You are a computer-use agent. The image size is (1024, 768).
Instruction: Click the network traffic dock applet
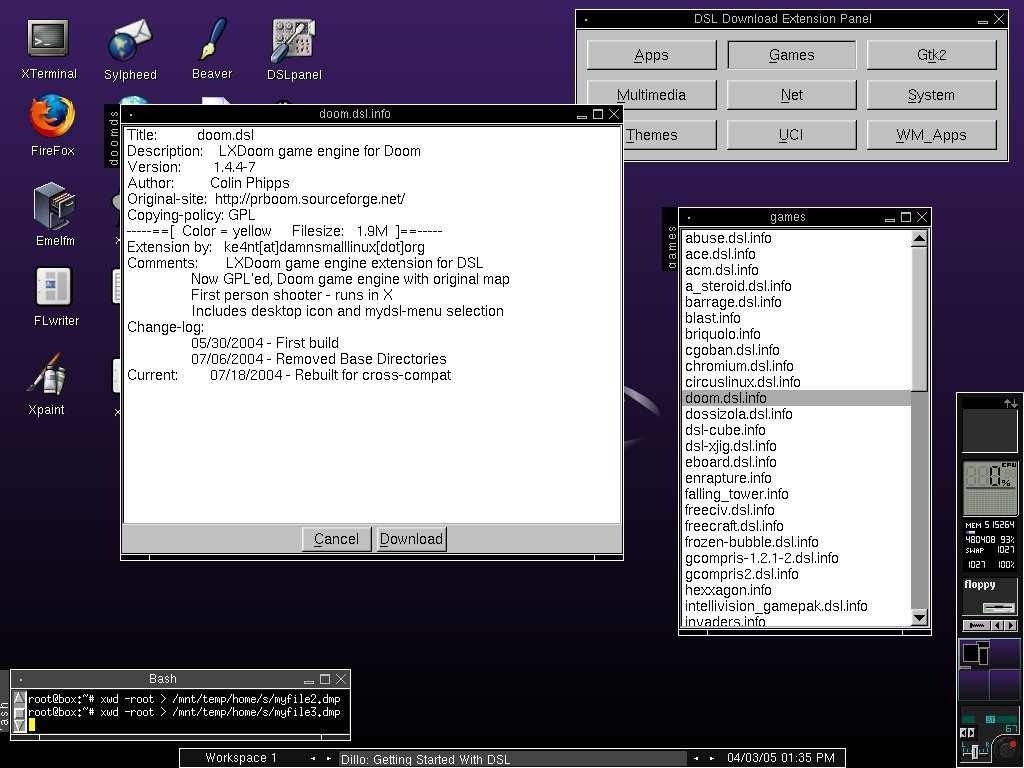click(x=990, y=424)
